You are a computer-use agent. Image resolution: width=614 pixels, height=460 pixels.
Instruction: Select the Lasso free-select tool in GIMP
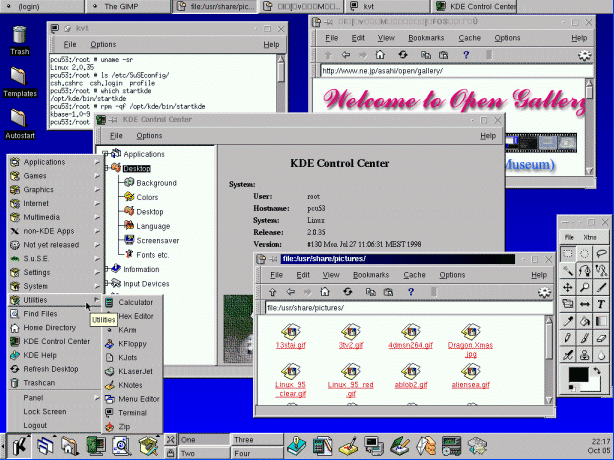601,254
